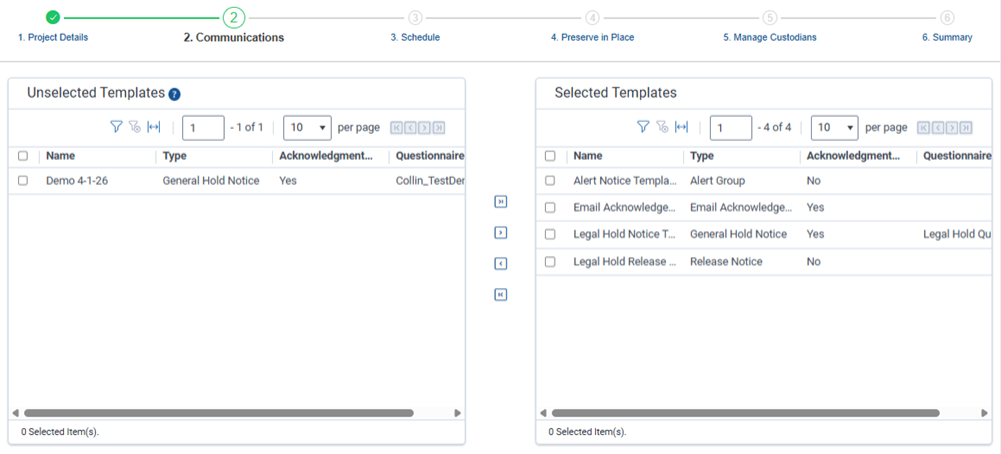Image resolution: width=1001 pixels, height=454 pixels.
Task: Go to 3. Schedule step
Action: pos(415,38)
